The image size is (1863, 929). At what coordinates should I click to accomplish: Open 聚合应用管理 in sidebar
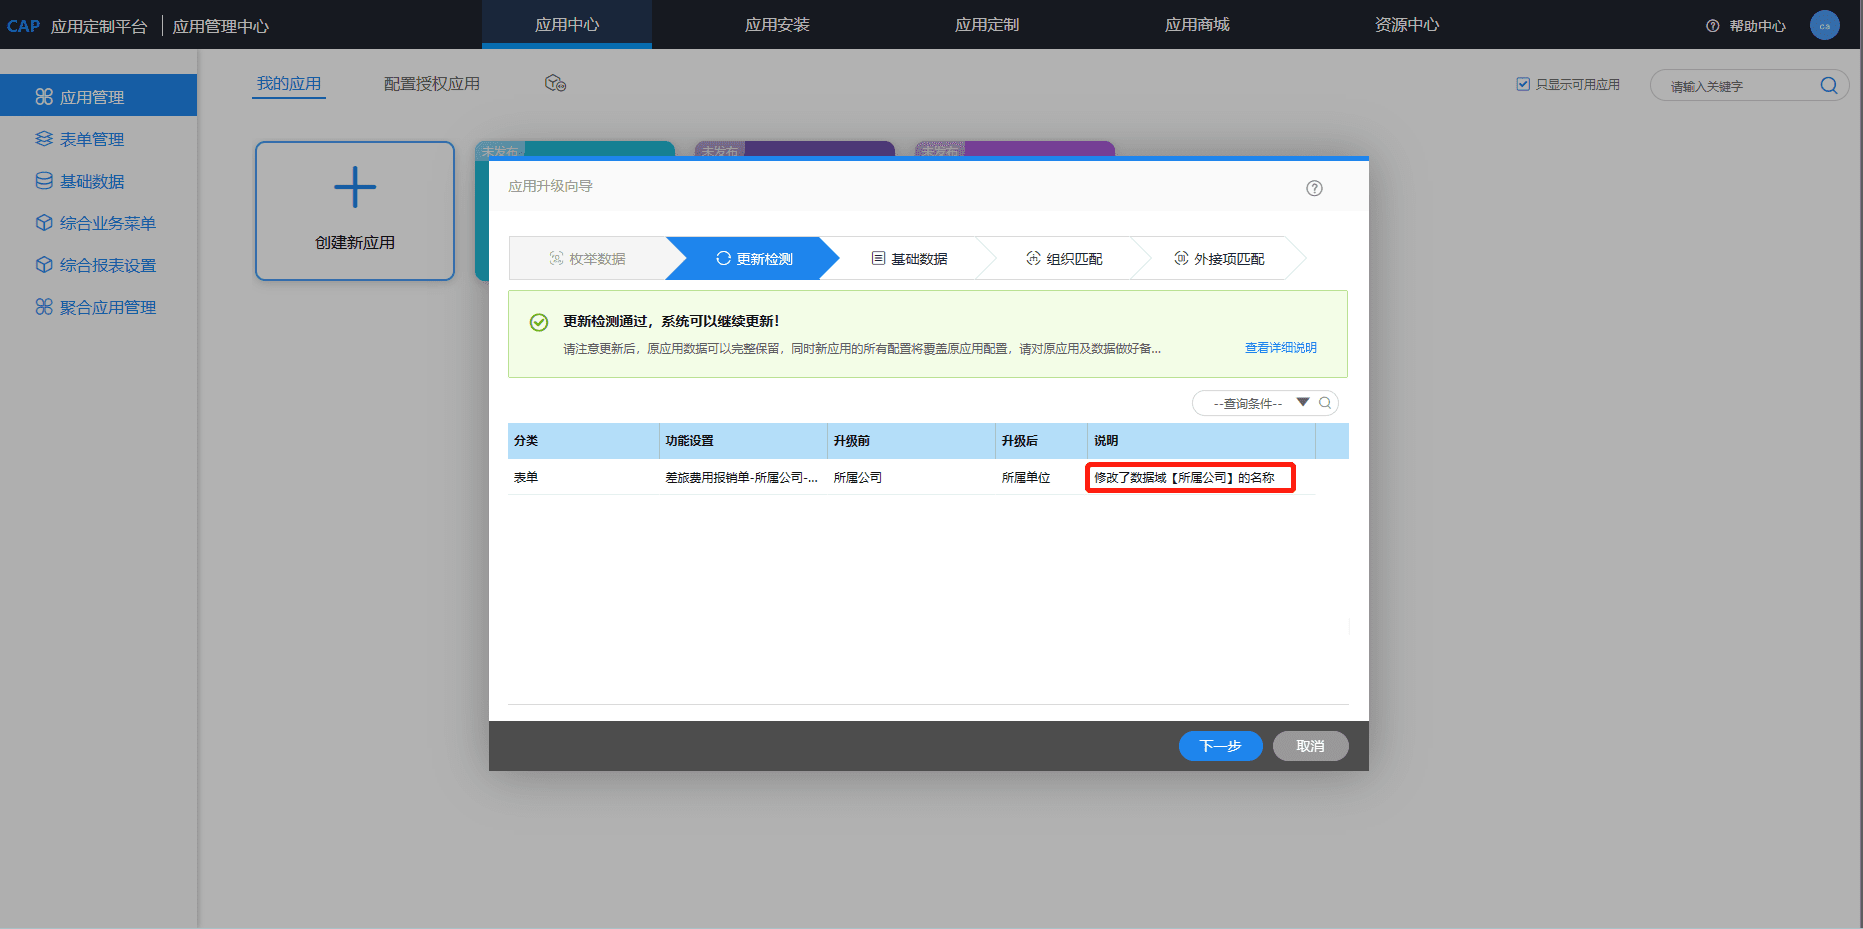(98, 307)
